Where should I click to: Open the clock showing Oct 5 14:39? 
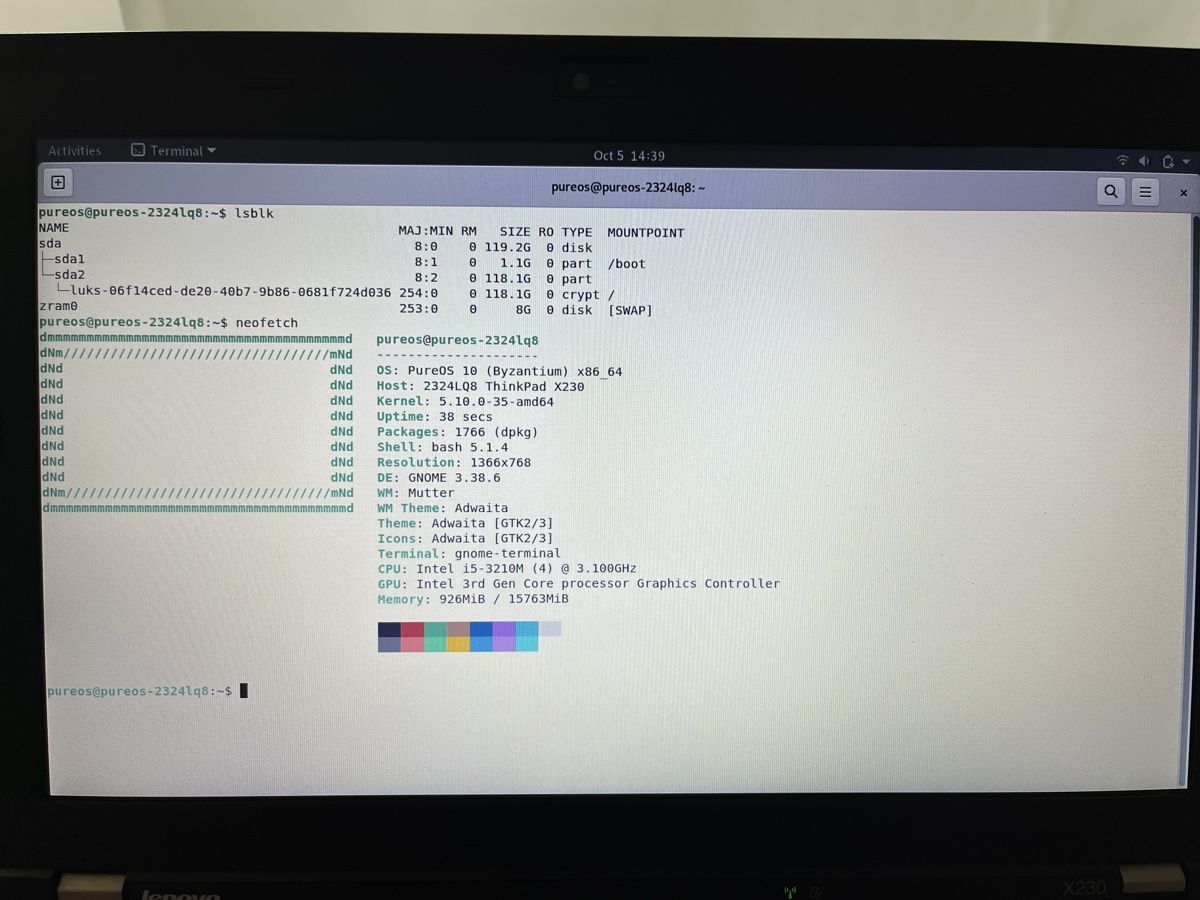coord(629,155)
